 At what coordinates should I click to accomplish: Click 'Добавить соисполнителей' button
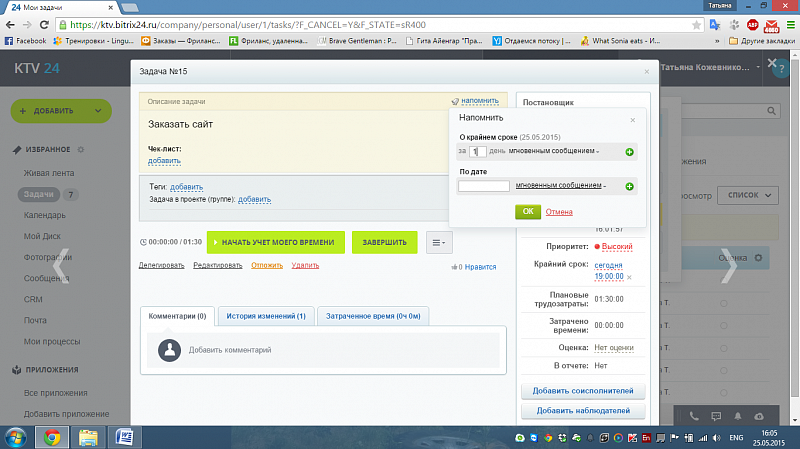point(583,391)
